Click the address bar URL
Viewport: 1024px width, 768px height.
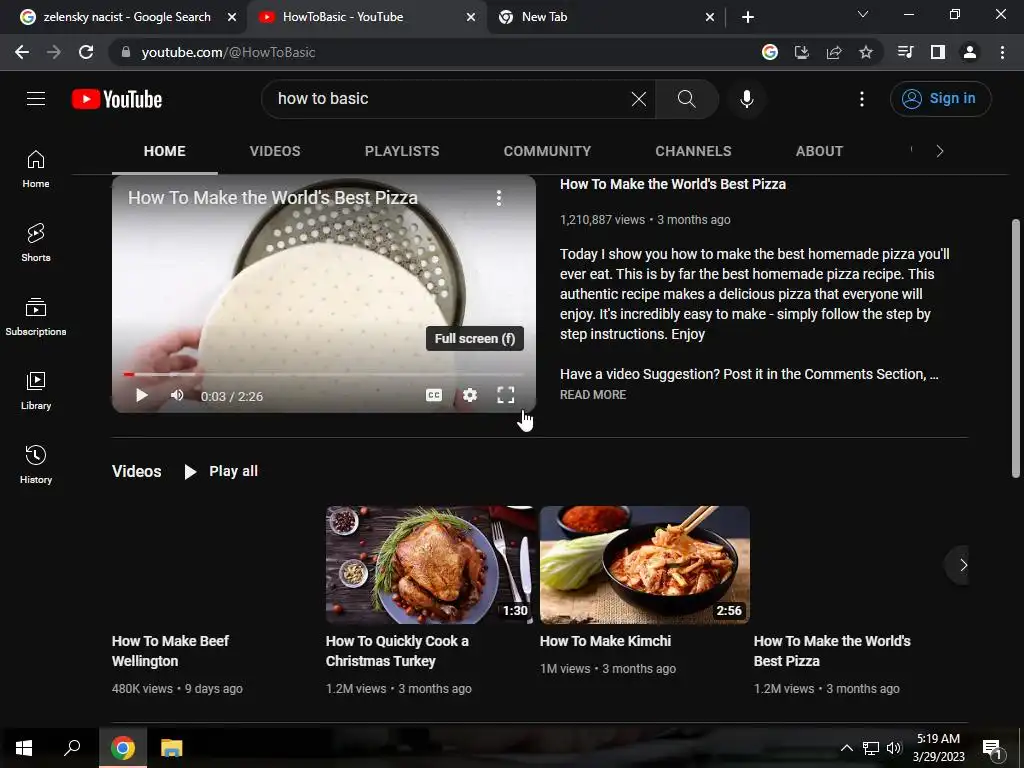pos(229,52)
